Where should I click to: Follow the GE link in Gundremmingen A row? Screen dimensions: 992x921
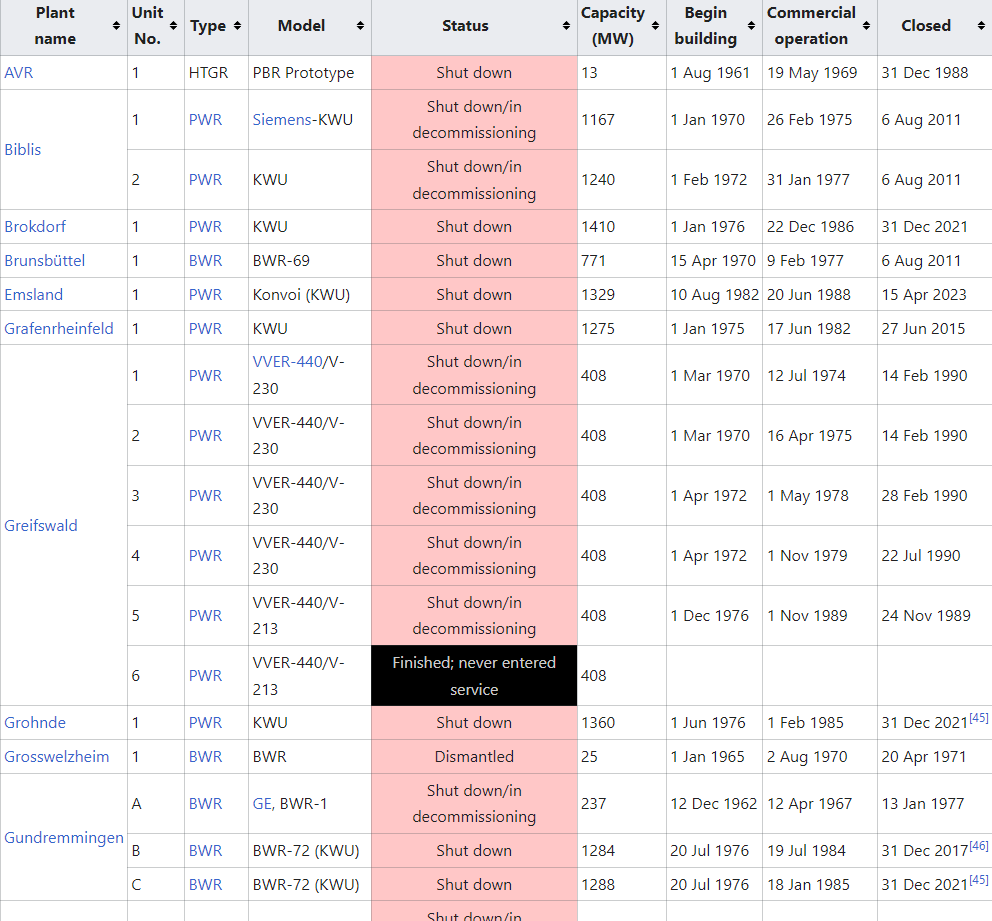[x=263, y=804]
